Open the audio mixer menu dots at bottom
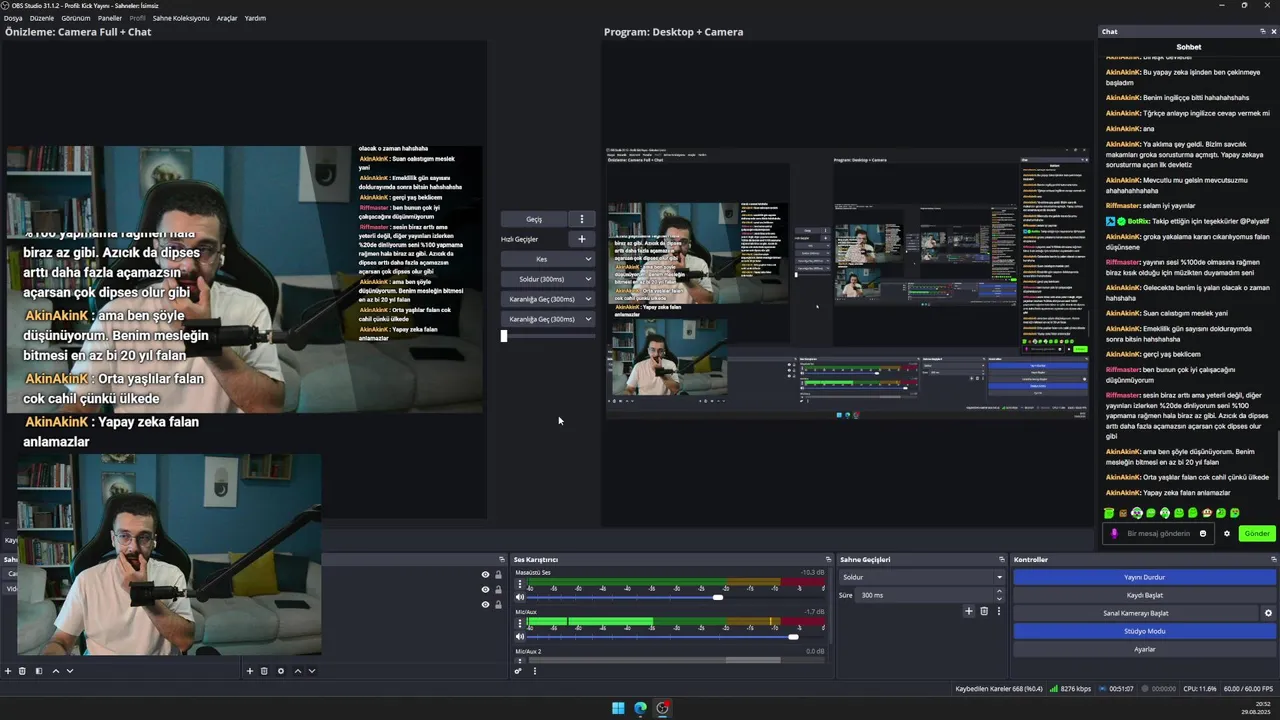 [x=535, y=671]
